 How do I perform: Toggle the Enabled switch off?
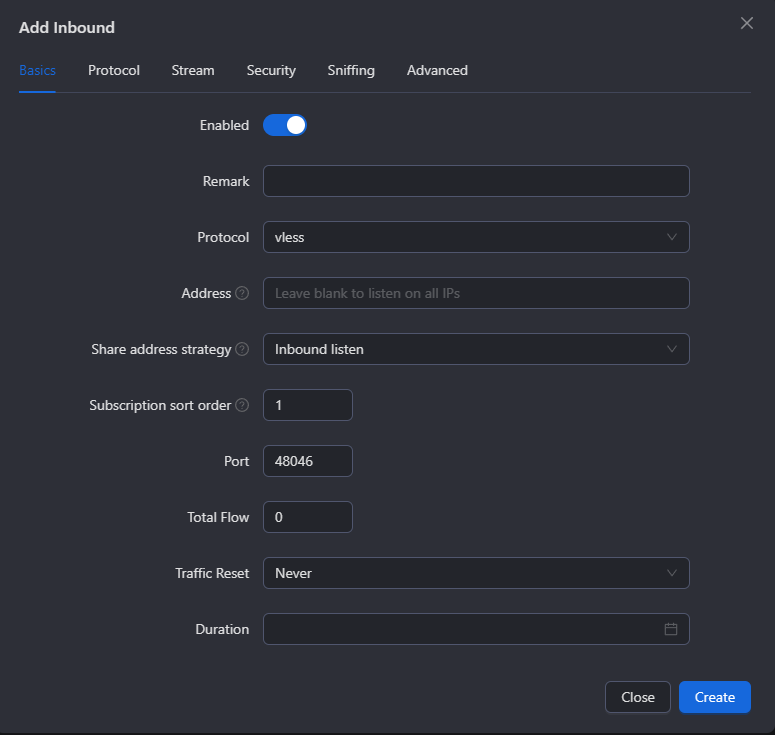point(285,125)
